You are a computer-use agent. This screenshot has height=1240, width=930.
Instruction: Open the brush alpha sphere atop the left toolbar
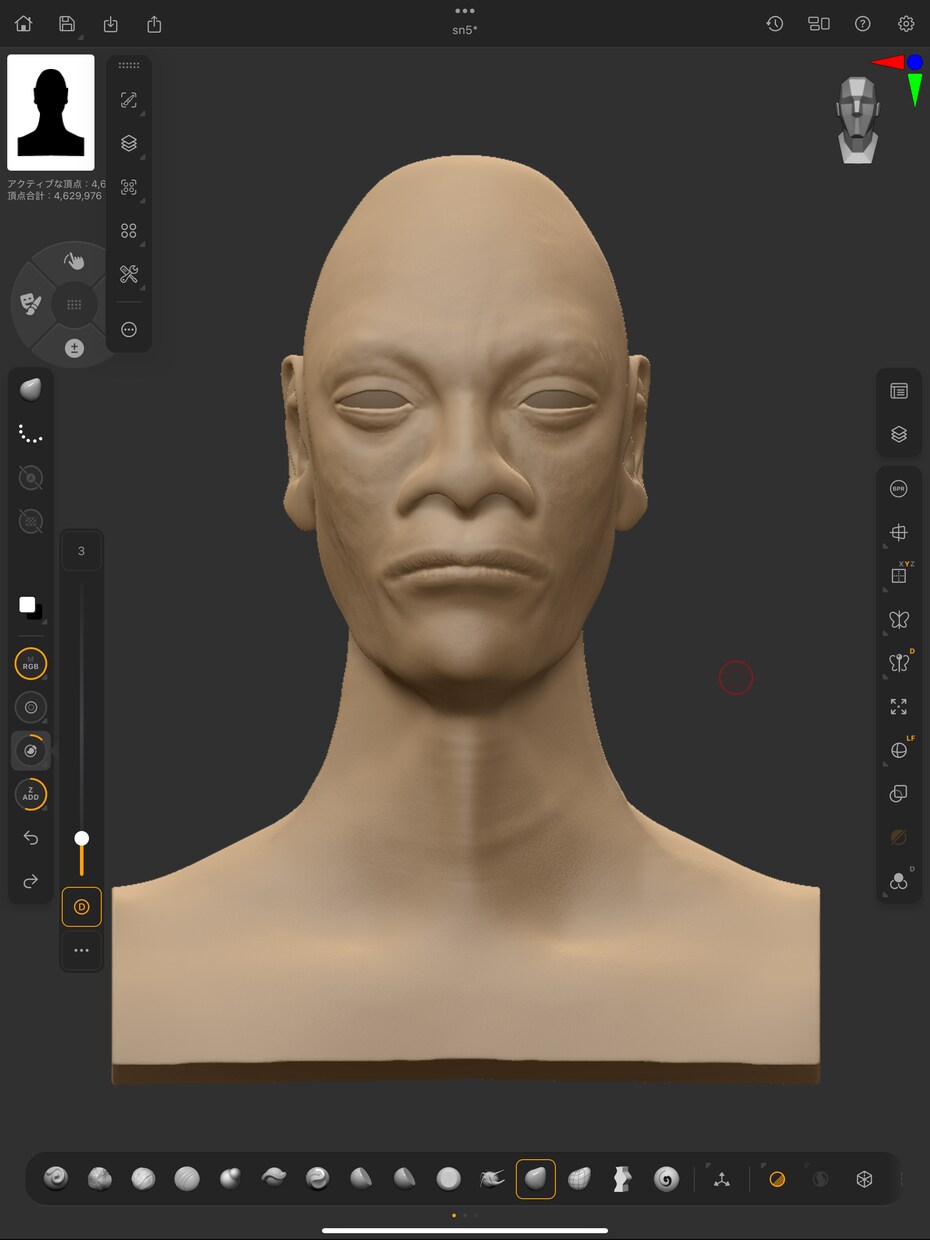point(28,388)
